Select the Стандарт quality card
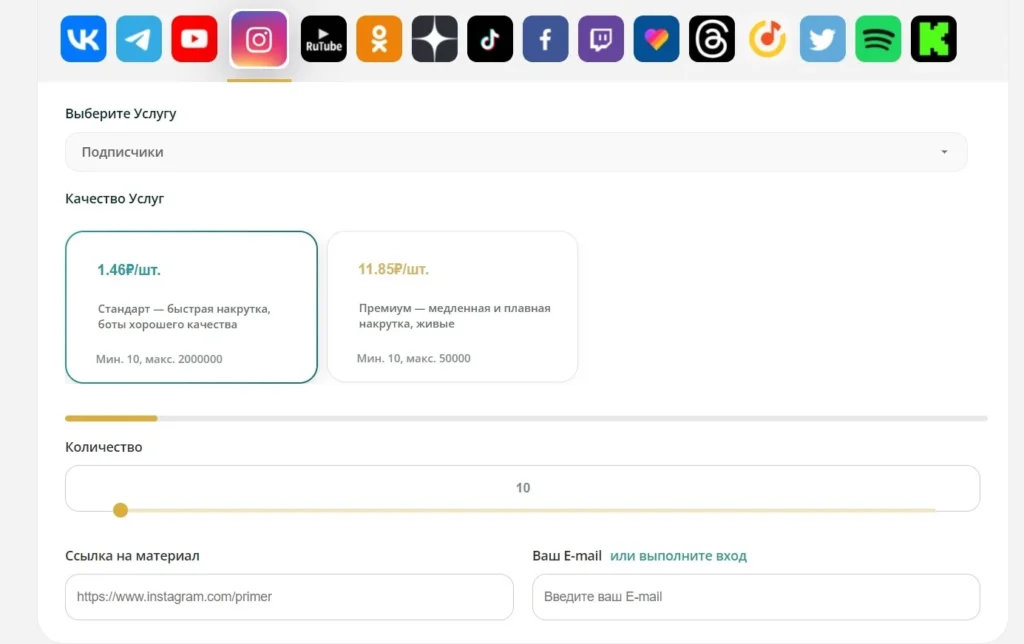Screen dimensions: 1024x644 click(x=191, y=307)
